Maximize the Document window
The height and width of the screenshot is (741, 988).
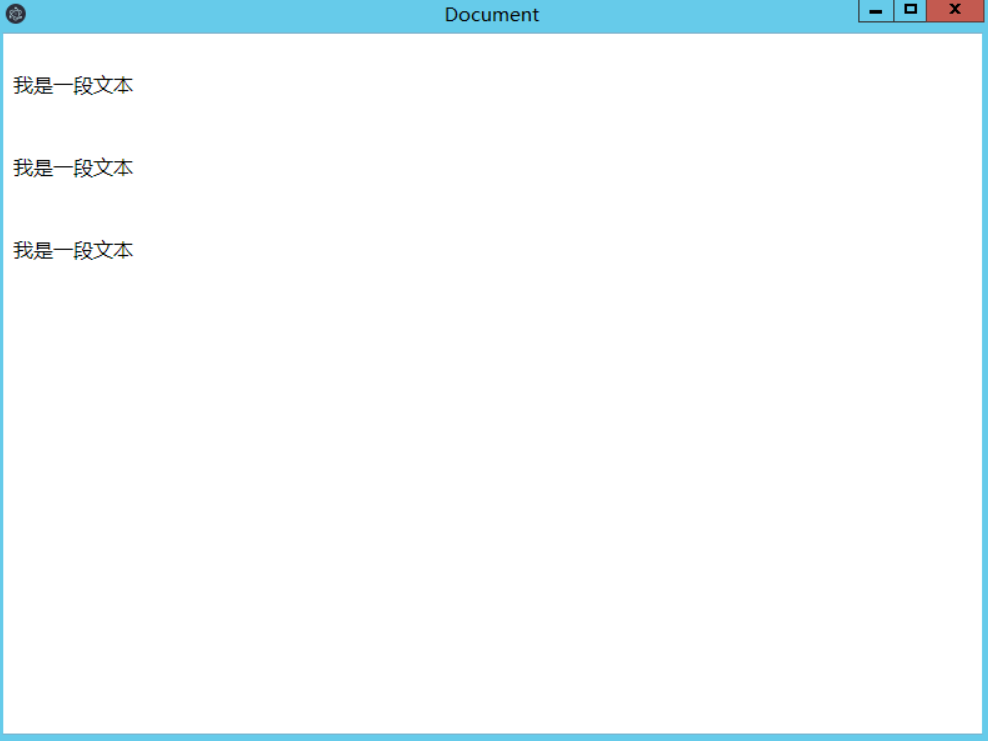coord(910,11)
